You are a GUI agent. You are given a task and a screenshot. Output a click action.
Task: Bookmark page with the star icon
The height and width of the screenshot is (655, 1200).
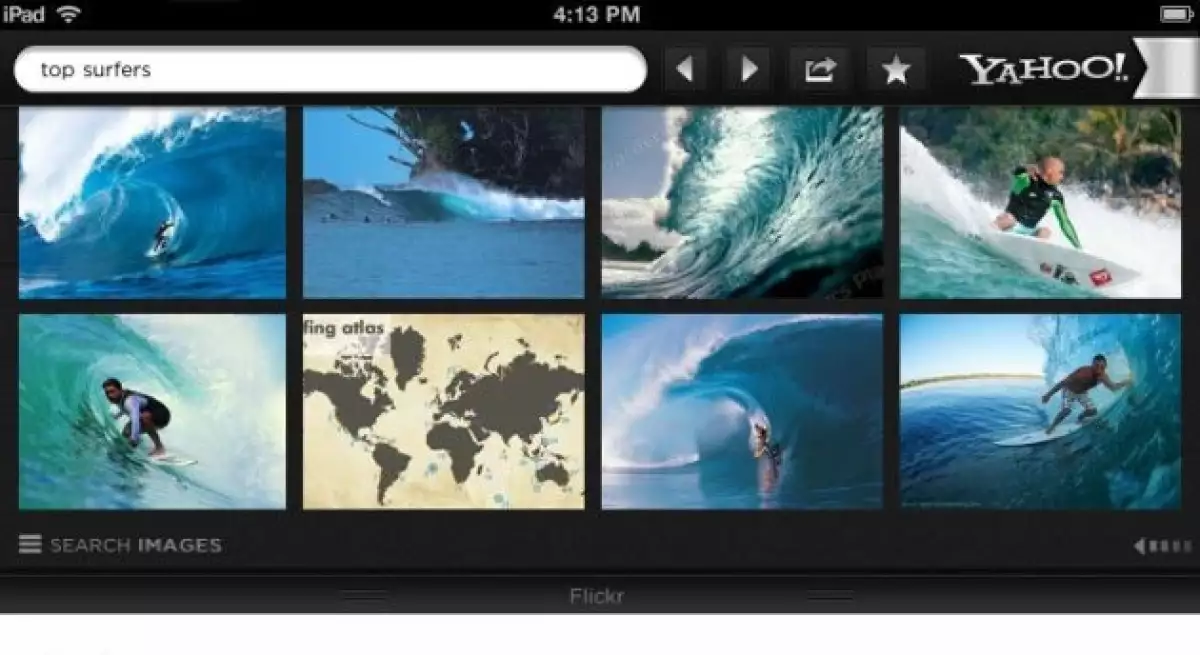895,69
